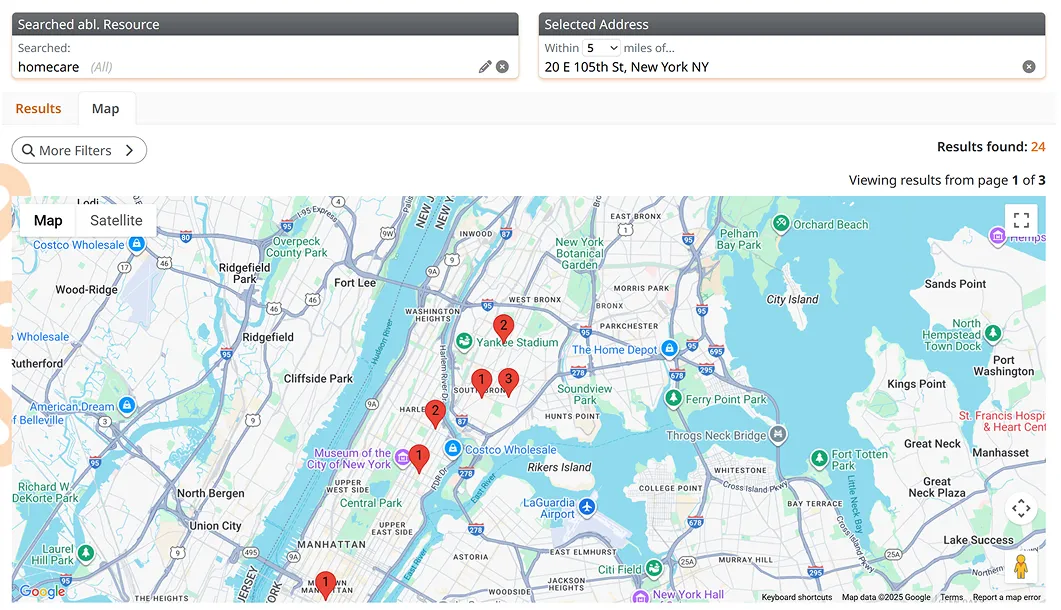Click the Laurel Hill Park tree icon
This screenshot has height=610, width=1061.
tap(85, 553)
